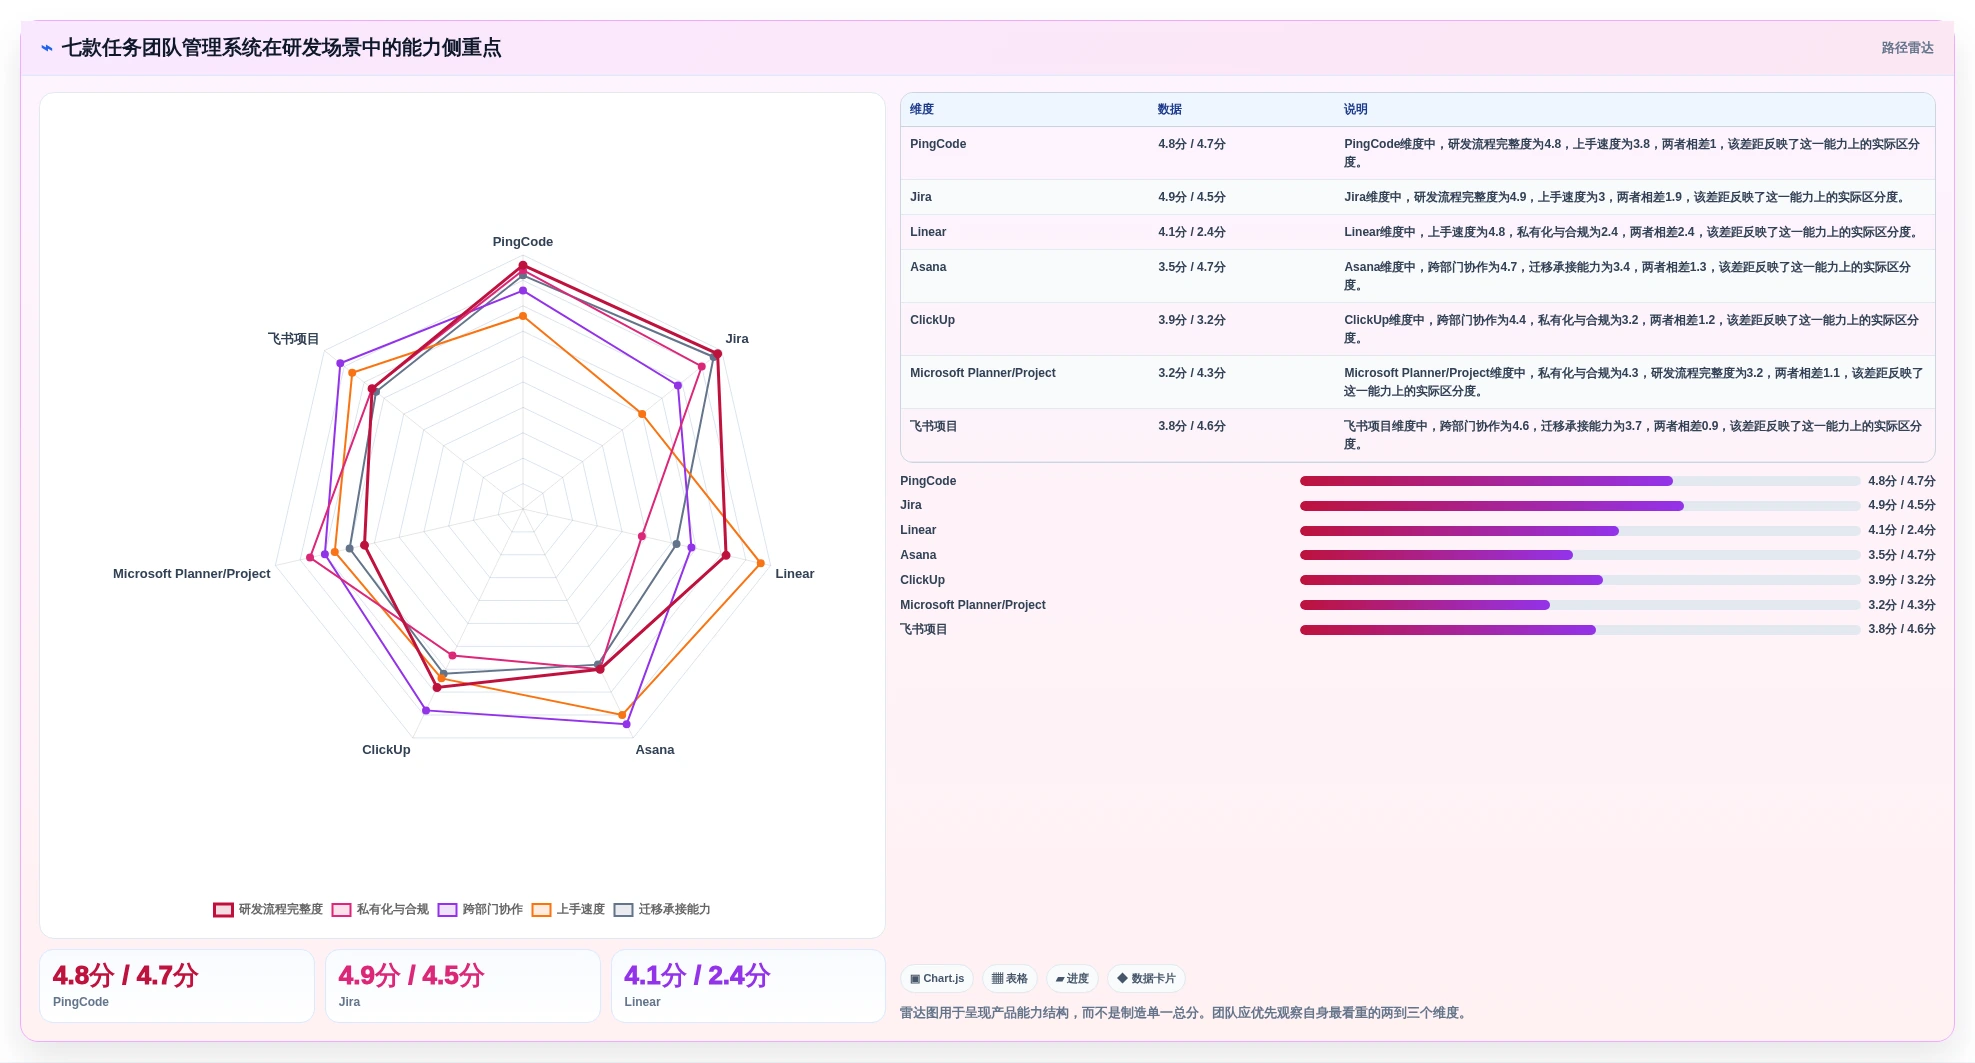1975x1063 pixels.
Task: Click the footer note starting with 雷达图用于呈现
Action: tap(1186, 1013)
